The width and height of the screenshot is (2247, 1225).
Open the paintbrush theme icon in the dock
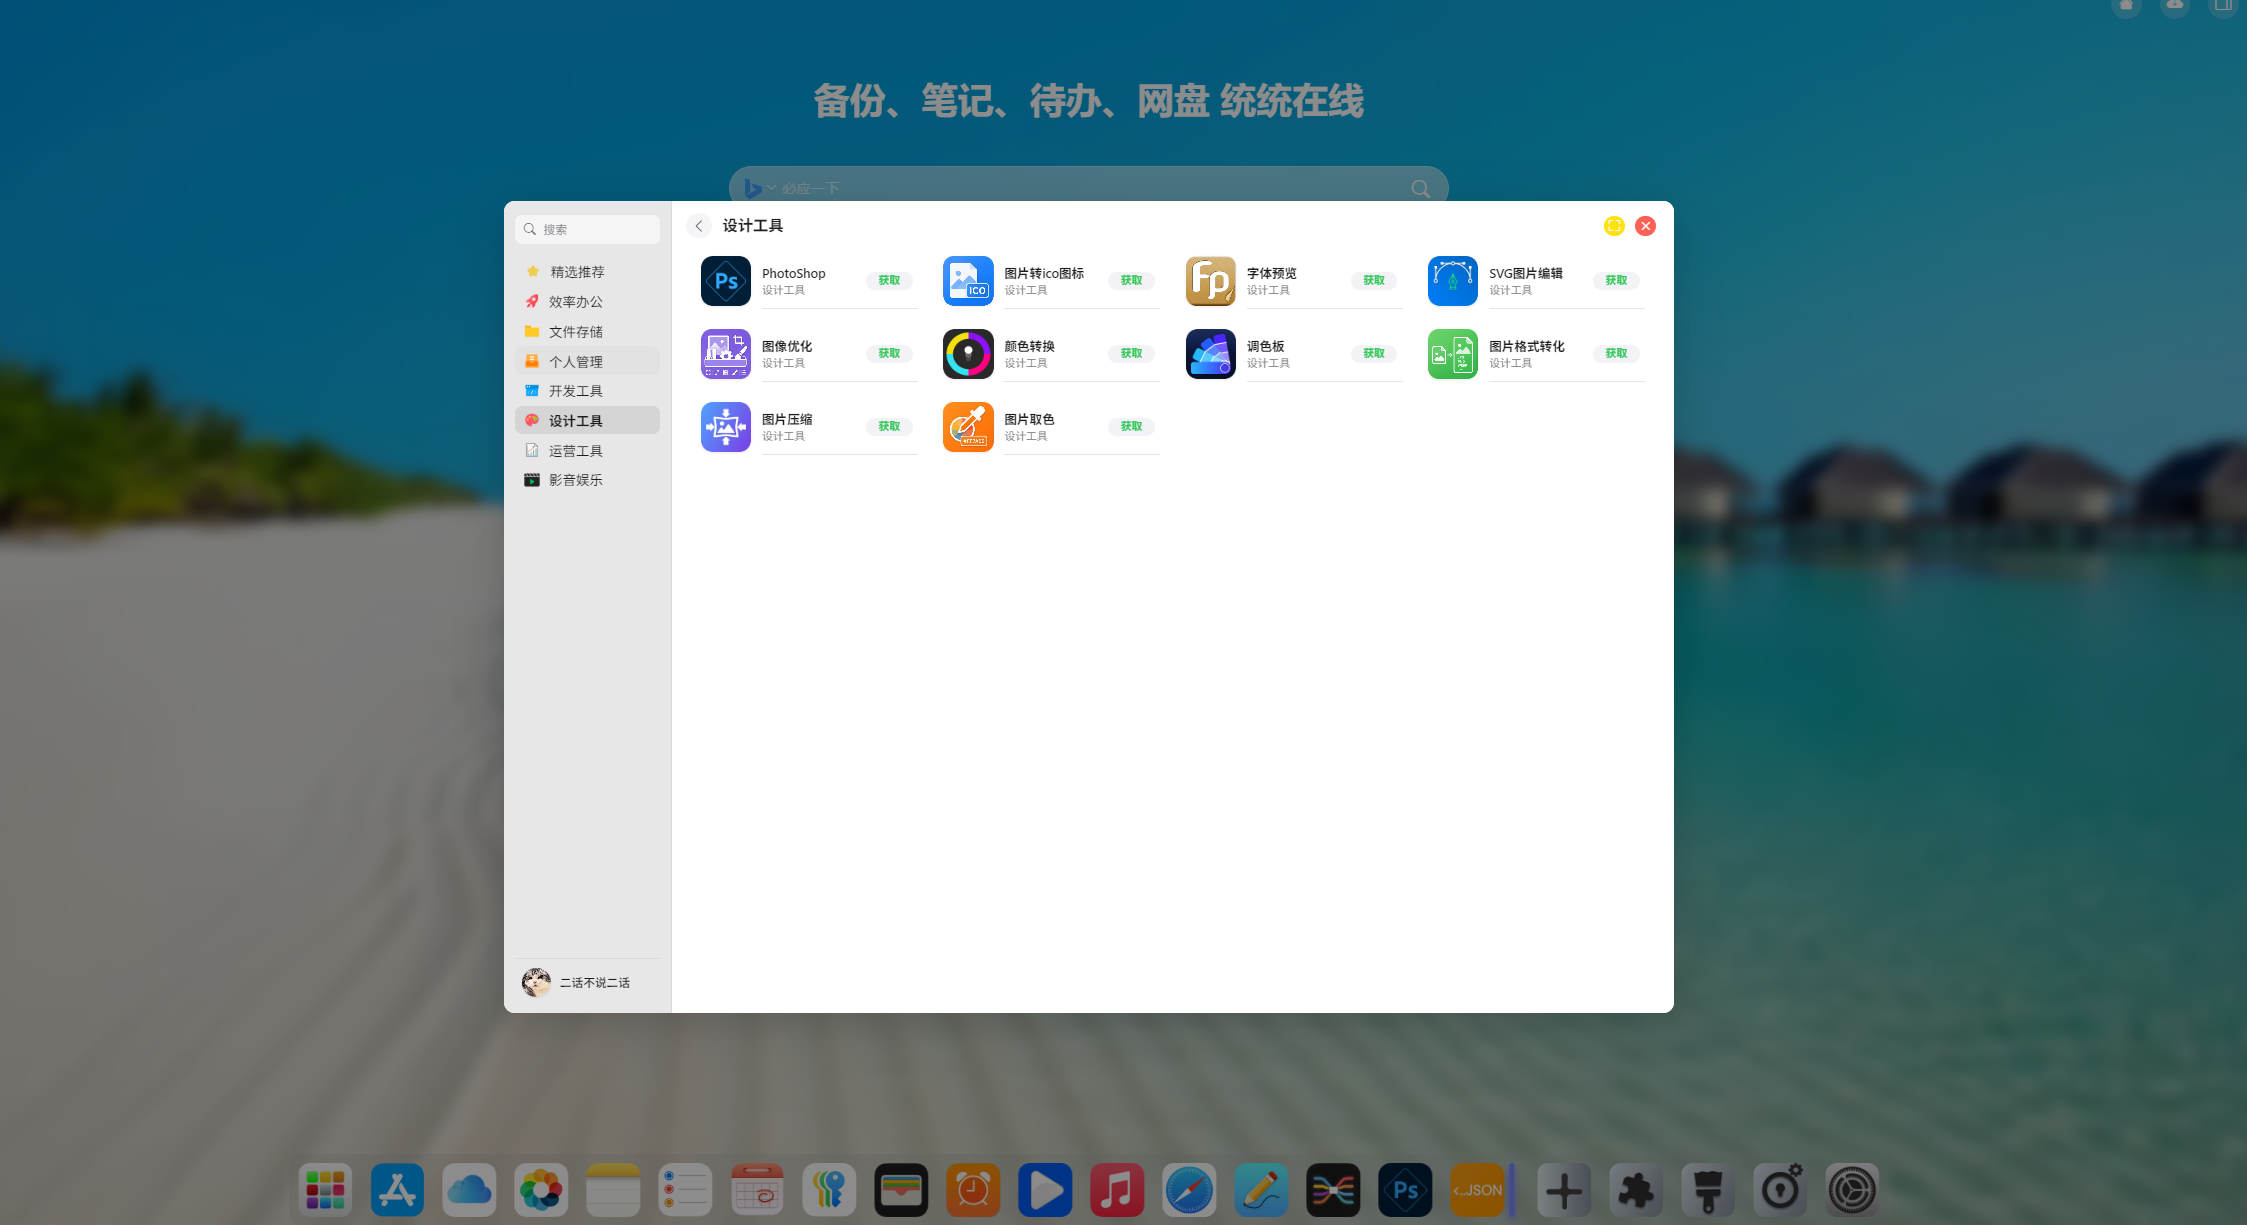click(1708, 1190)
